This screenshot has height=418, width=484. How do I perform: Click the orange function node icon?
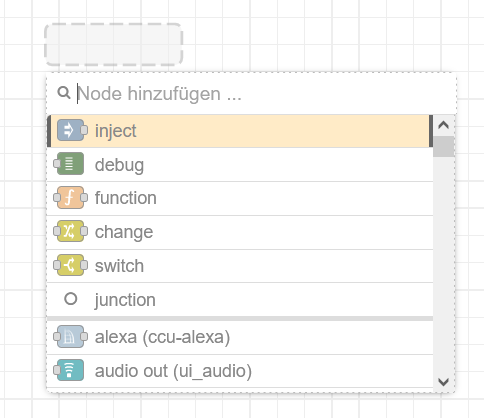click(x=70, y=198)
